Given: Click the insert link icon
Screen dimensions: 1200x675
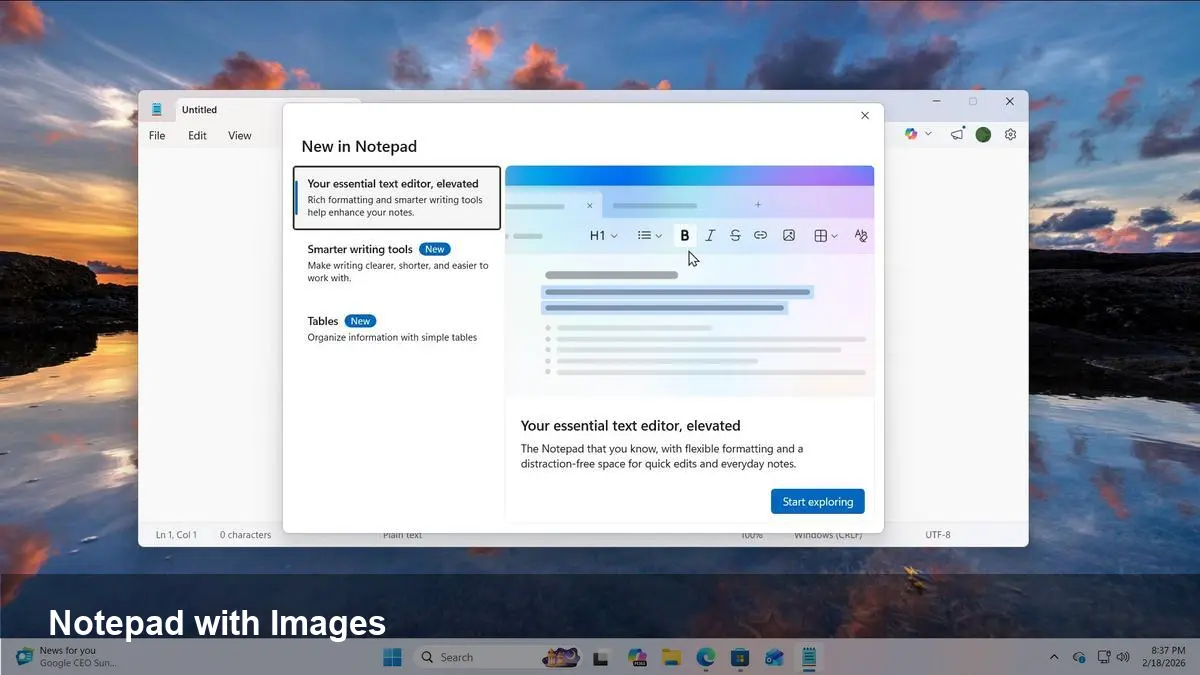Looking at the screenshot, I should (760, 235).
